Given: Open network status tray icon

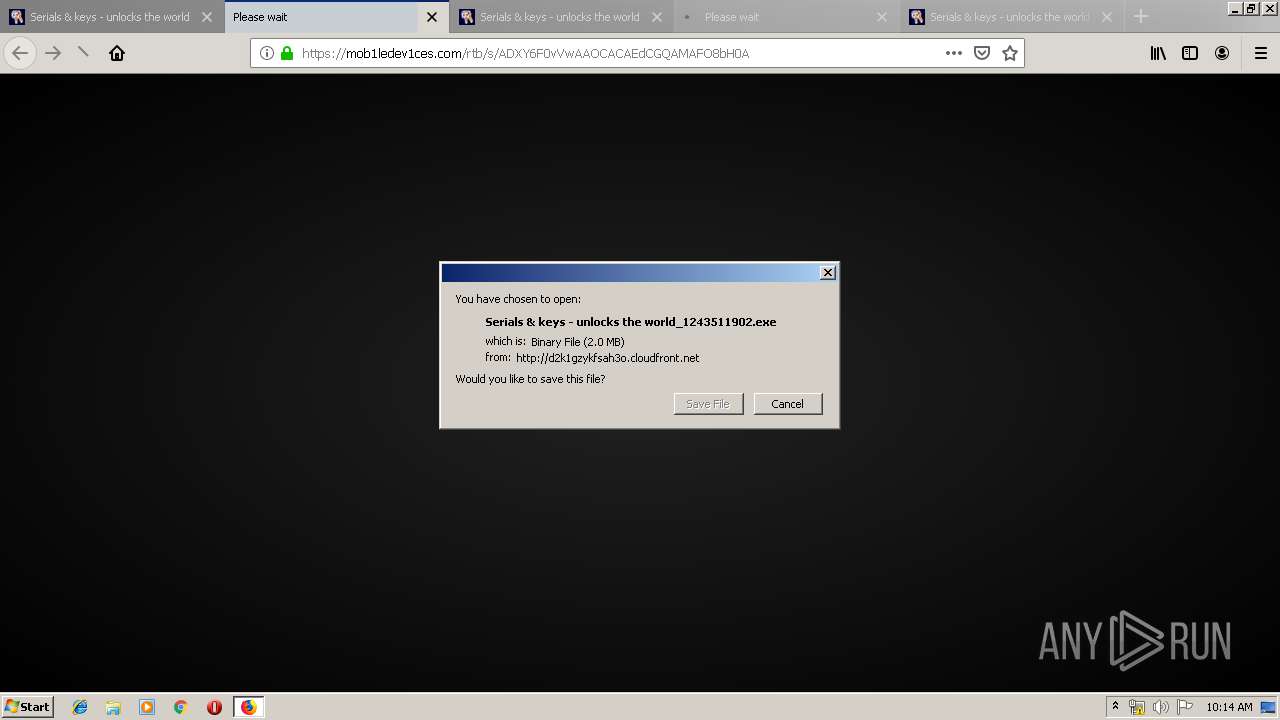Looking at the screenshot, I should pyautogui.click(x=1137, y=707).
